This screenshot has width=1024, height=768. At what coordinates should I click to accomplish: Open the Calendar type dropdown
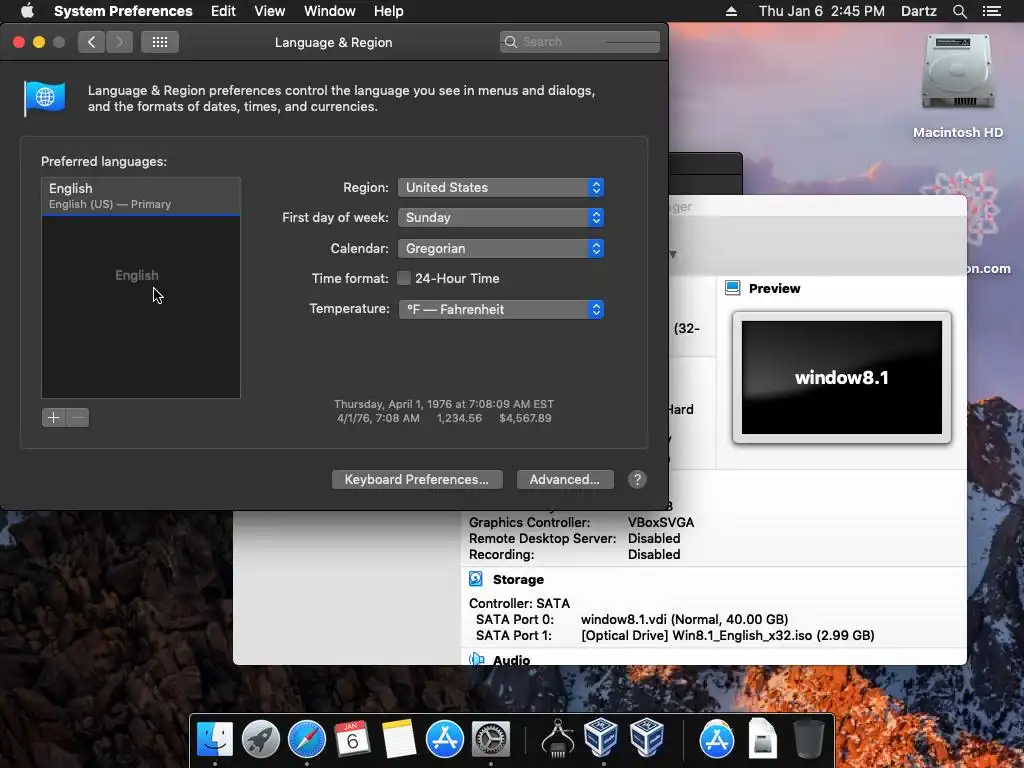[501, 248]
